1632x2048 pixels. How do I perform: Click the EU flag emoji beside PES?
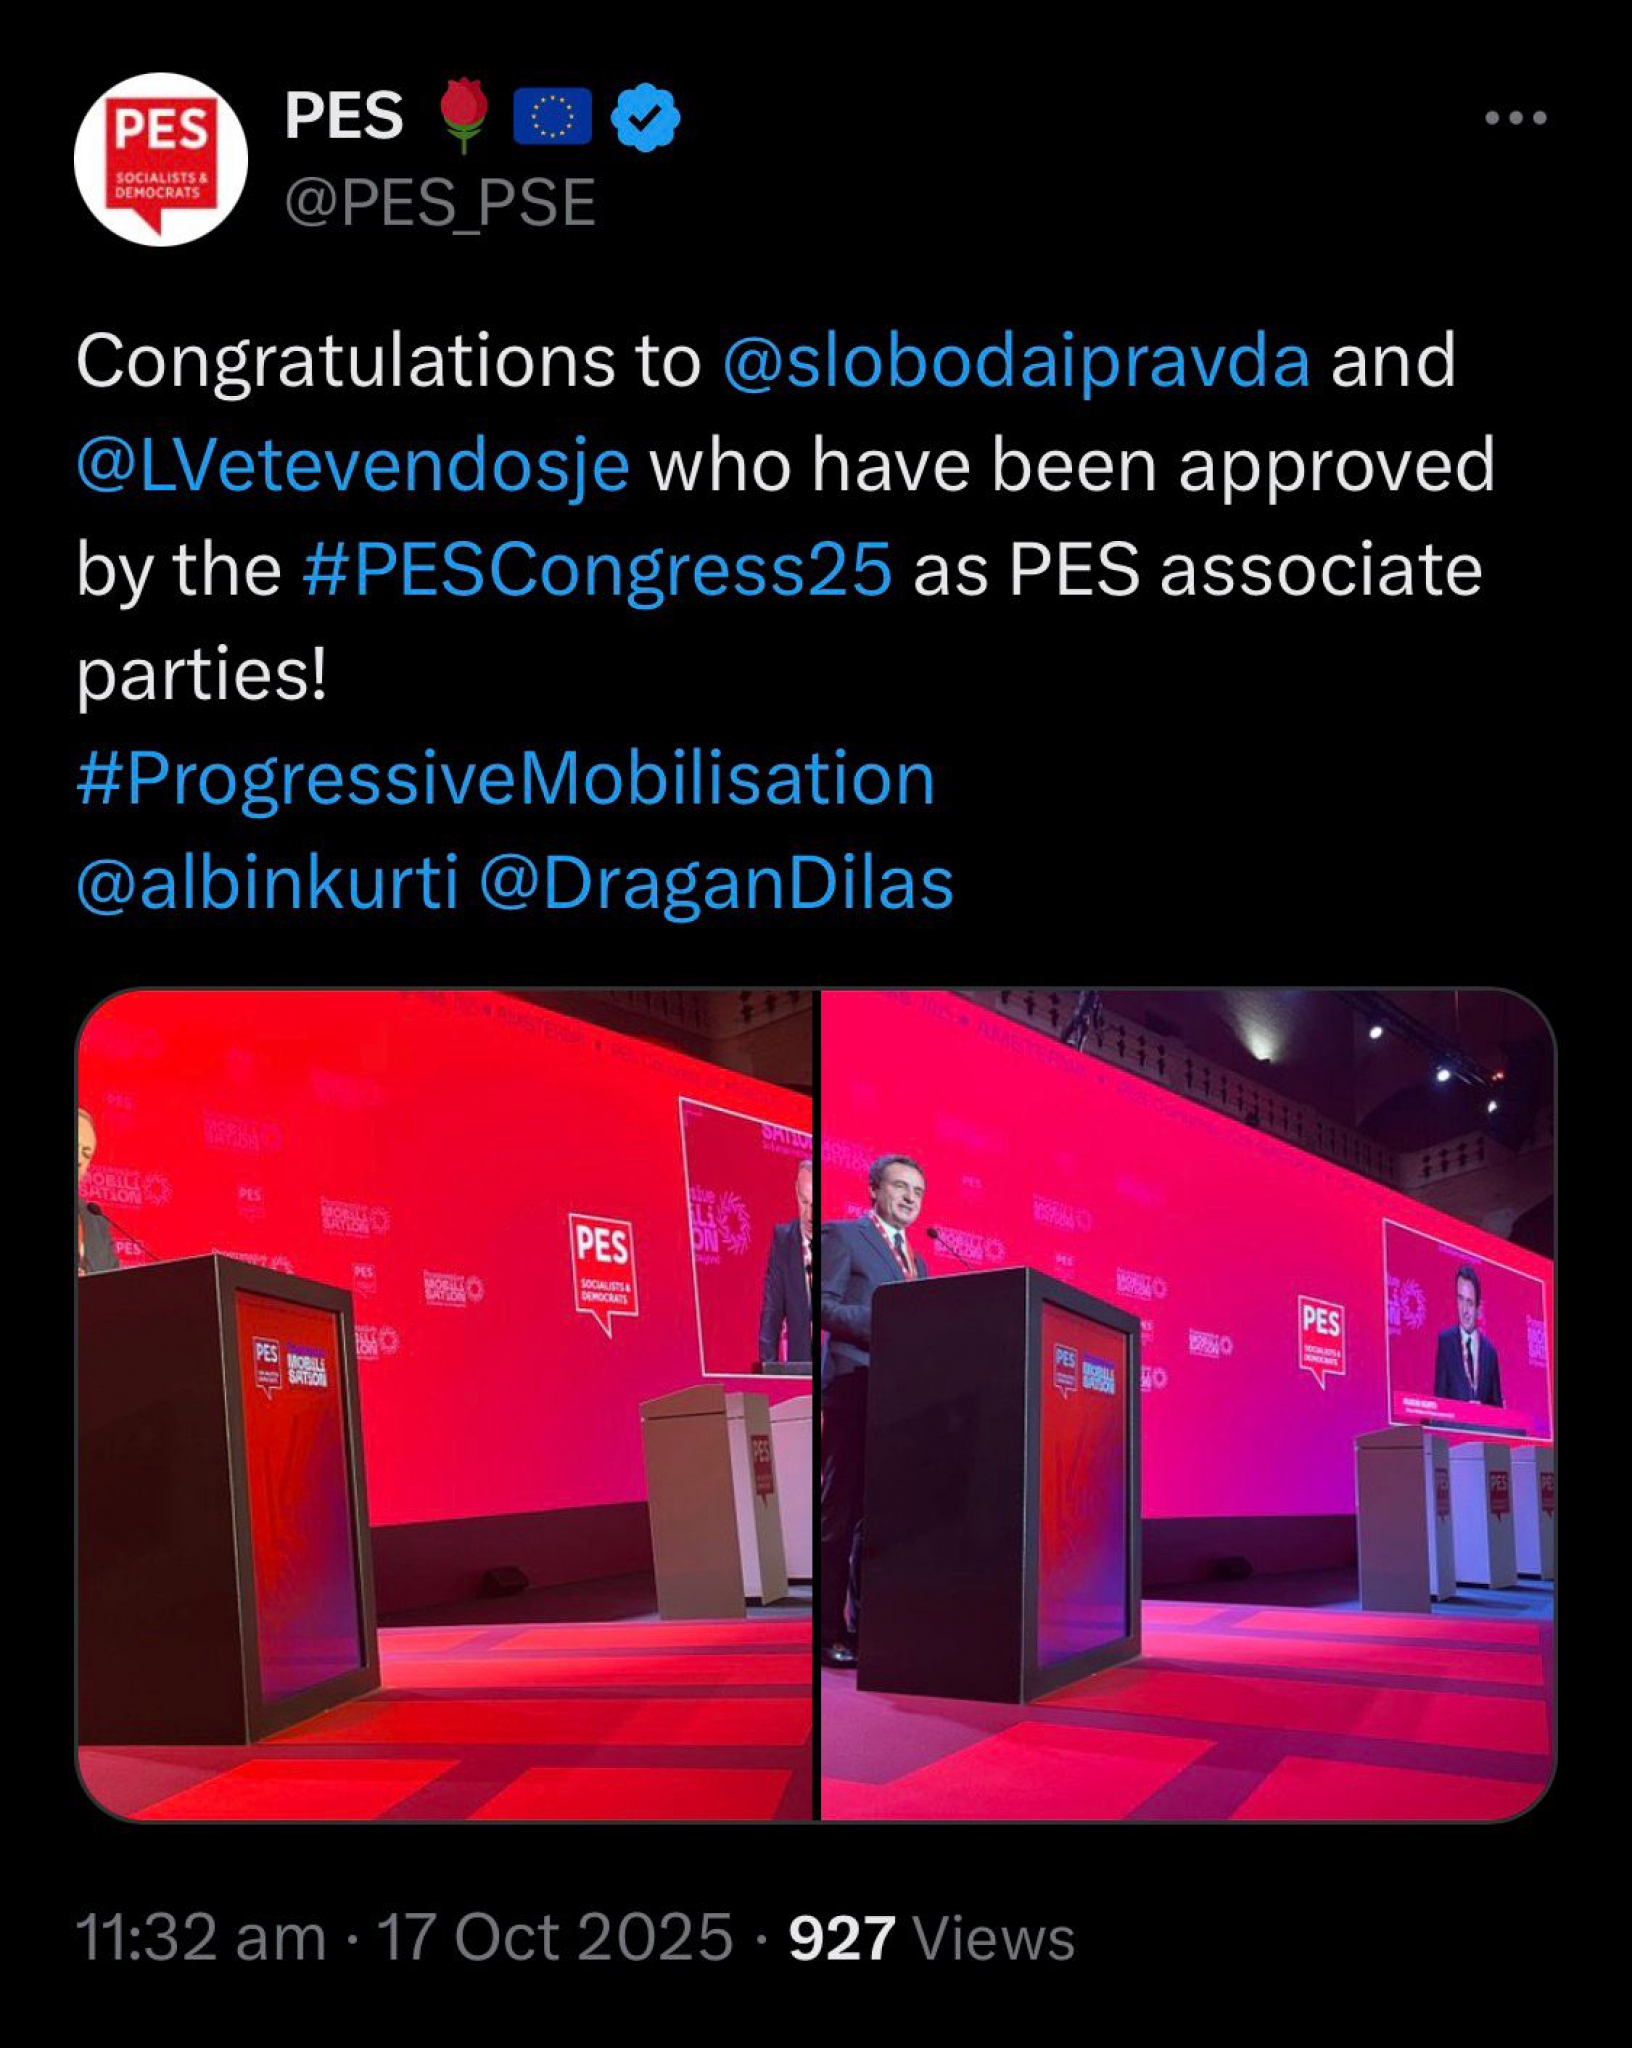click(x=551, y=117)
